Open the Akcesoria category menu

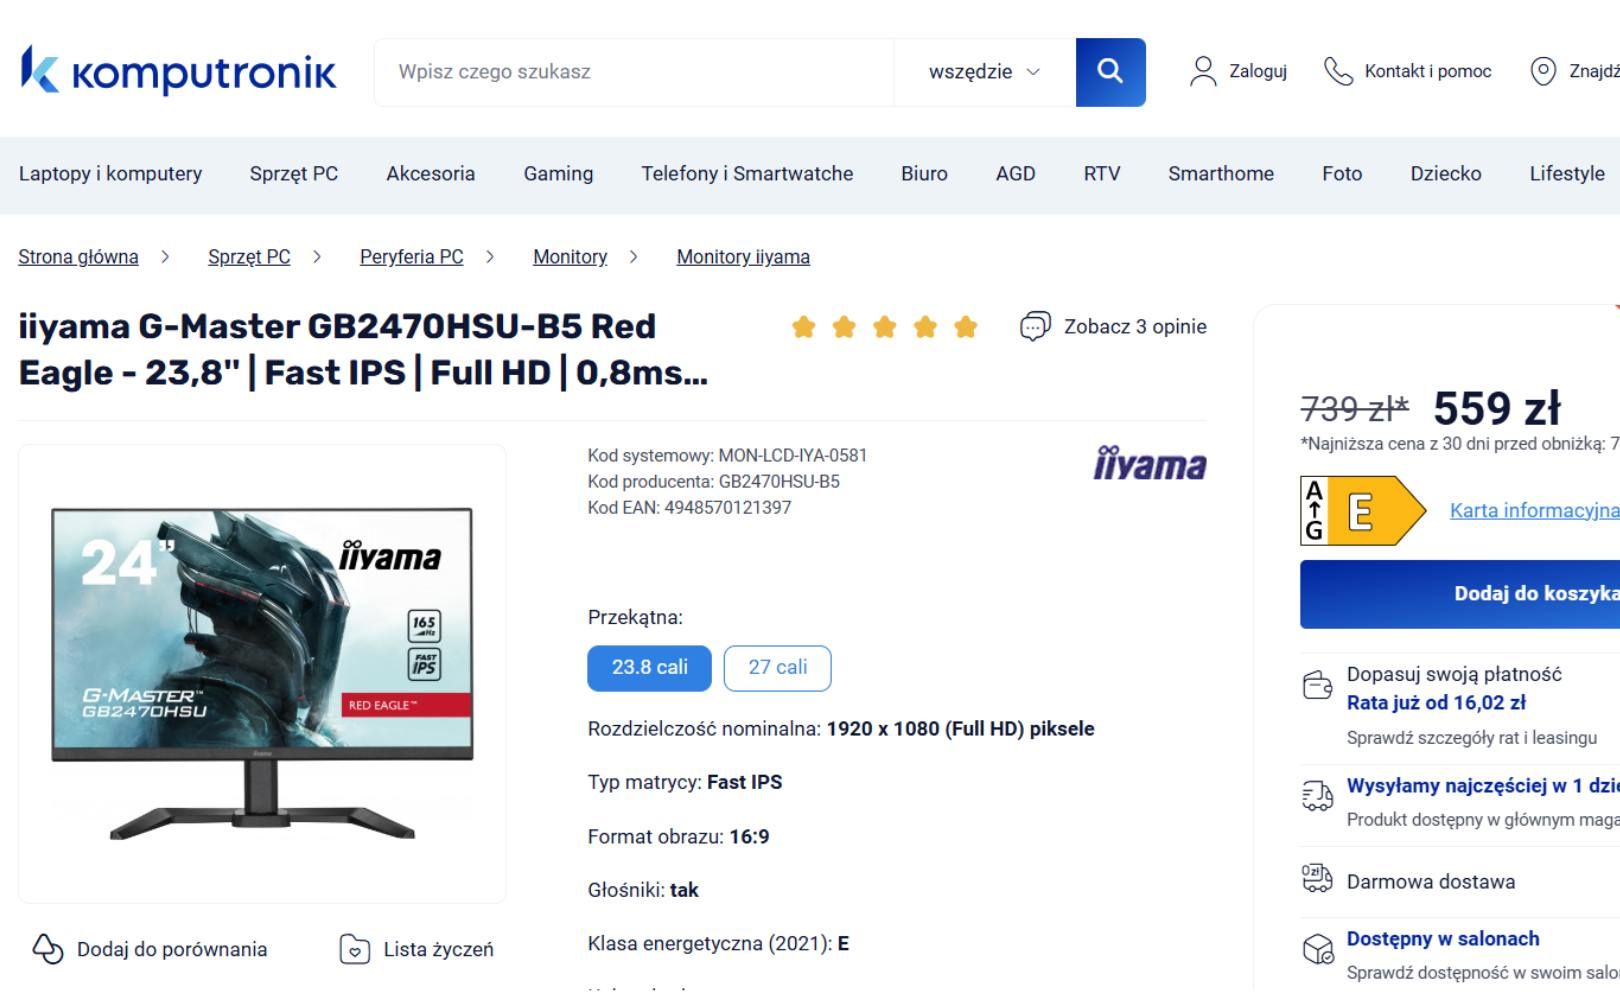(x=430, y=174)
